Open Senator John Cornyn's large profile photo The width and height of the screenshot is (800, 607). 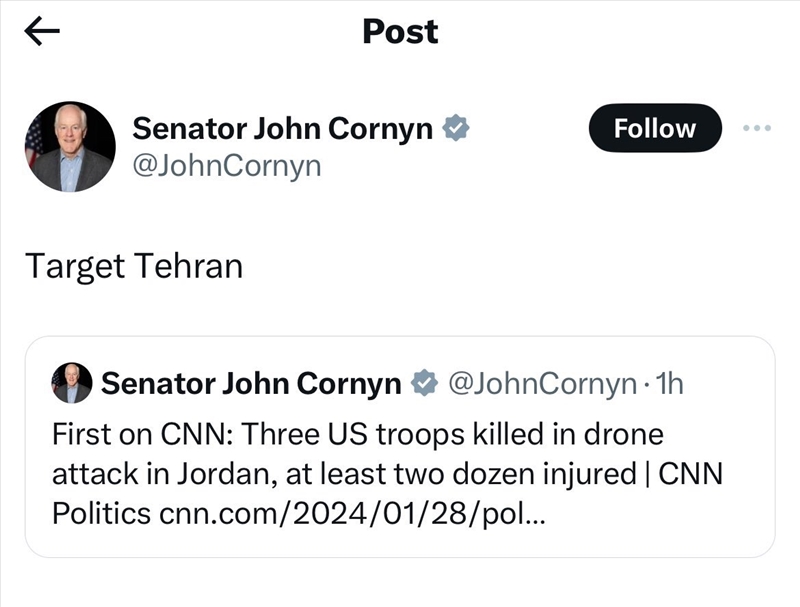[x=70, y=146]
